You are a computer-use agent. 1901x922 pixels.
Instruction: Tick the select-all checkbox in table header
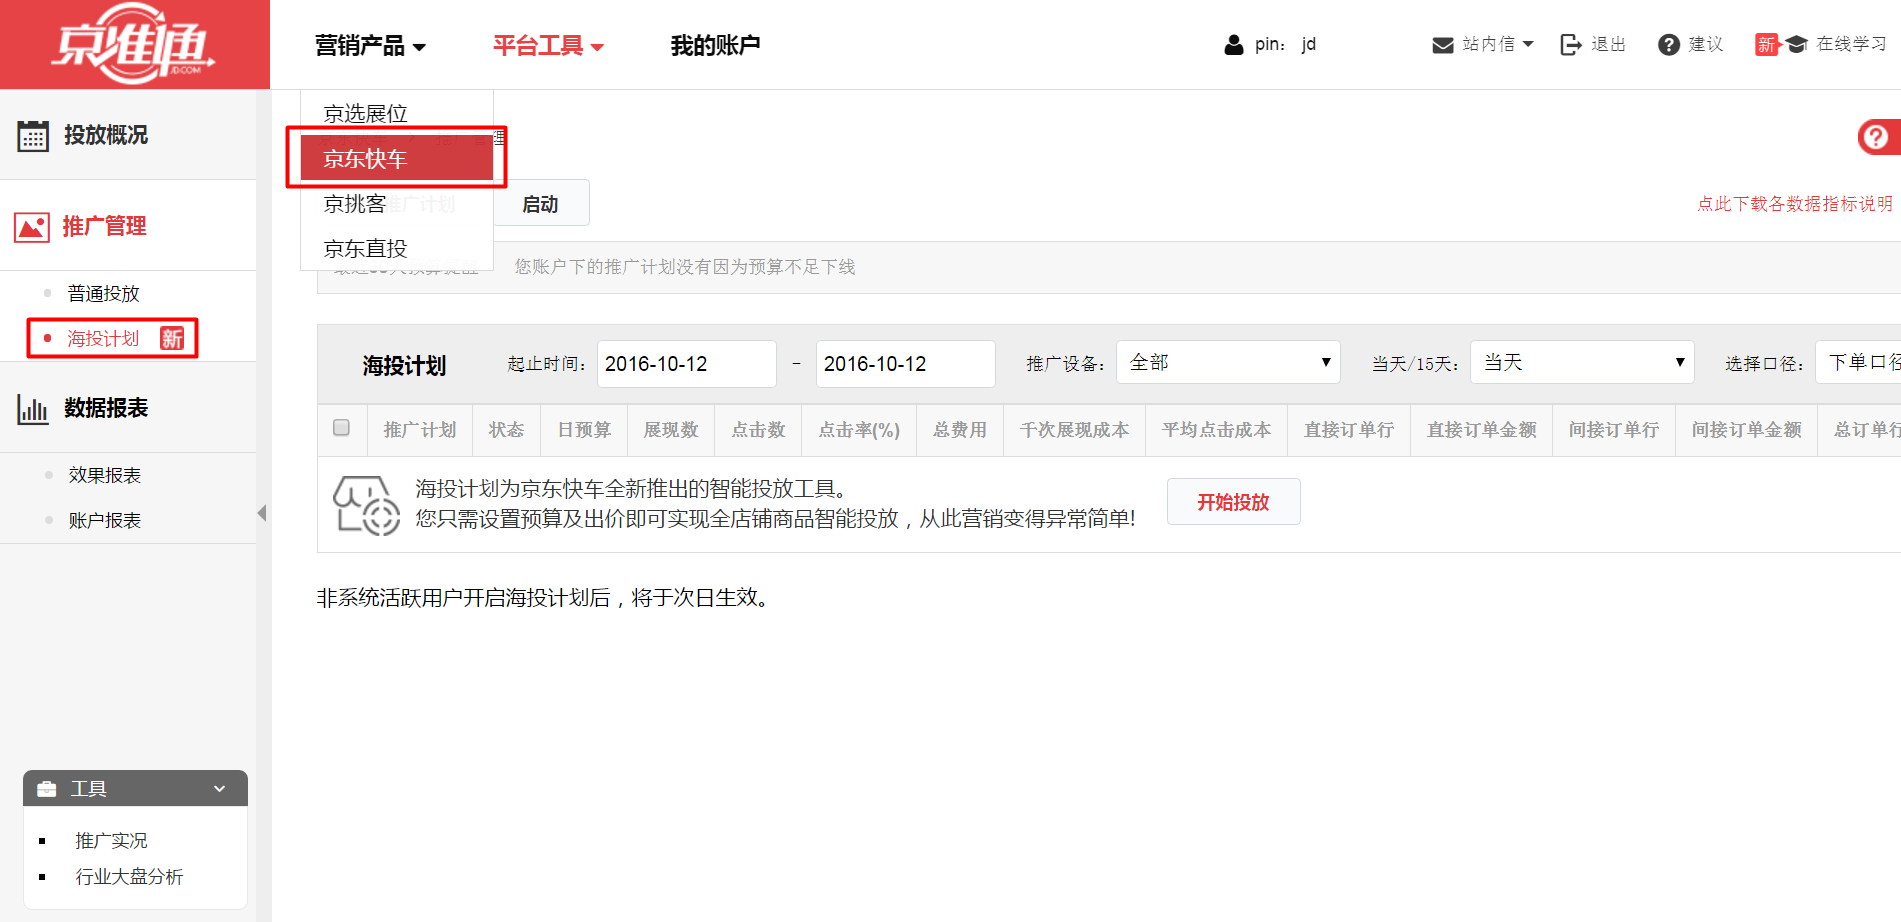(342, 428)
